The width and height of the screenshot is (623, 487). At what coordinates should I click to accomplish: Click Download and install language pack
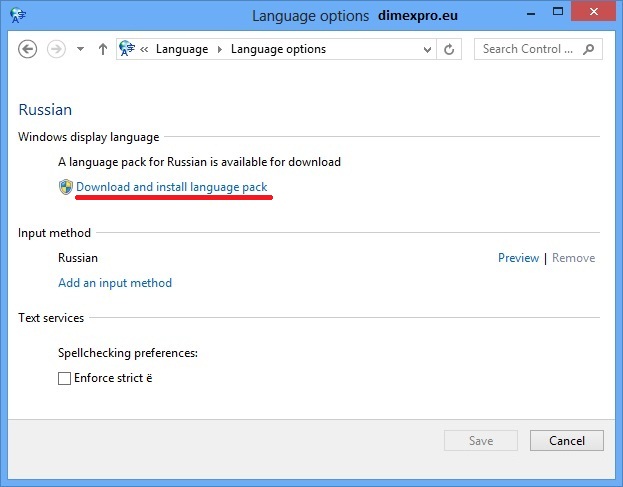click(x=172, y=187)
